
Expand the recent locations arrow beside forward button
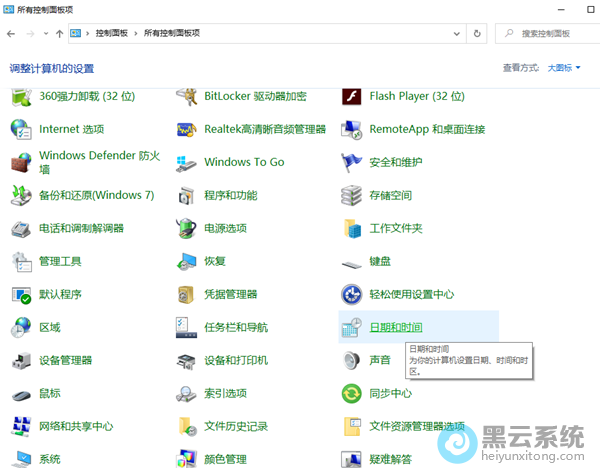45,33
